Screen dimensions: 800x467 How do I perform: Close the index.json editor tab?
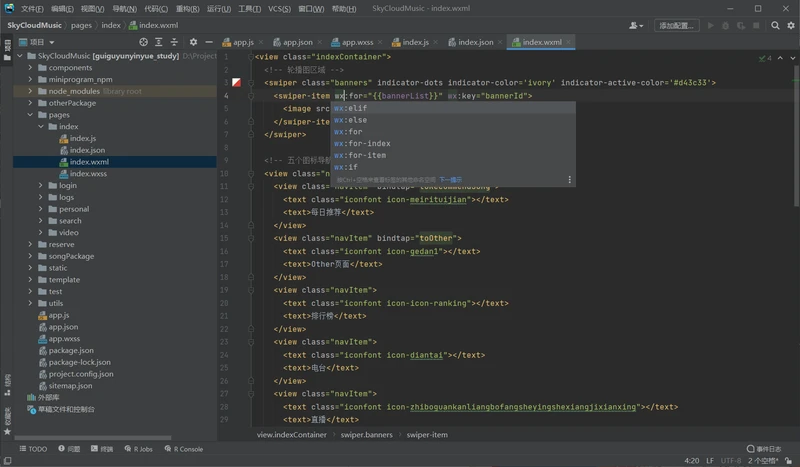point(500,42)
